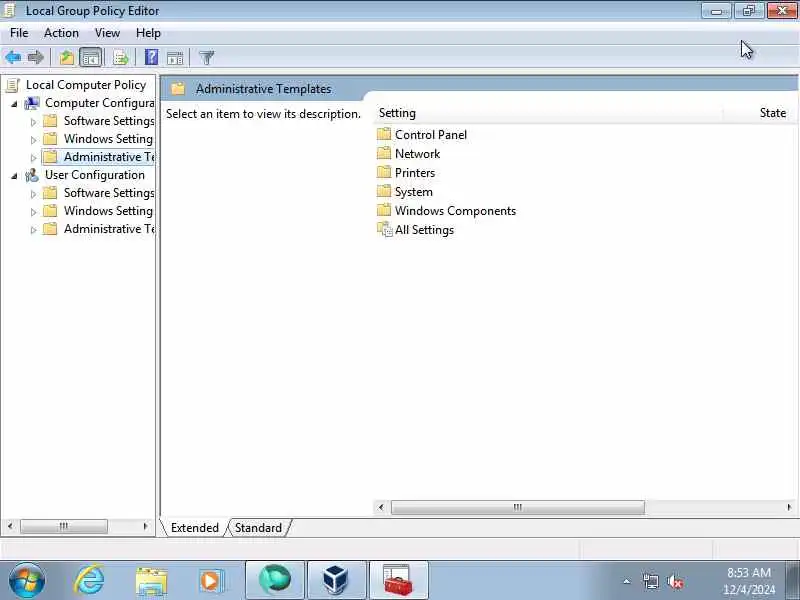
Task: Click right arrow of tree pane scrollbar
Action: [x=146, y=526]
